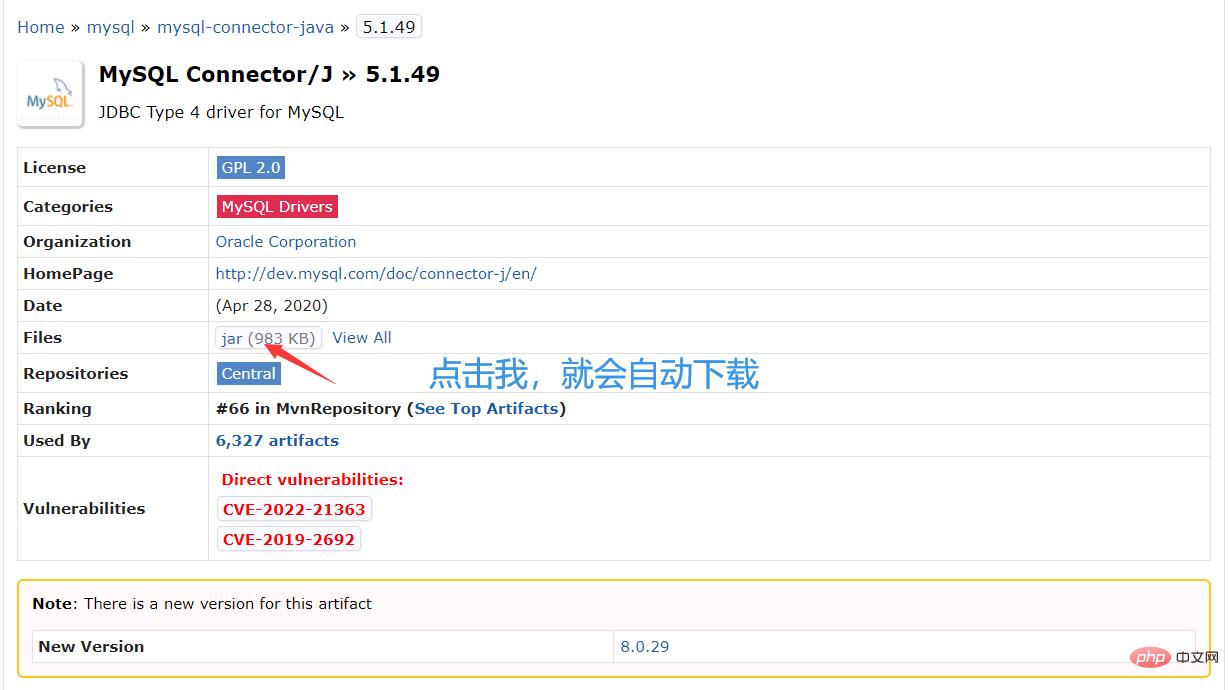The image size is (1229, 690).
Task: Open the MySQL Drivers category tag
Action: point(277,206)
